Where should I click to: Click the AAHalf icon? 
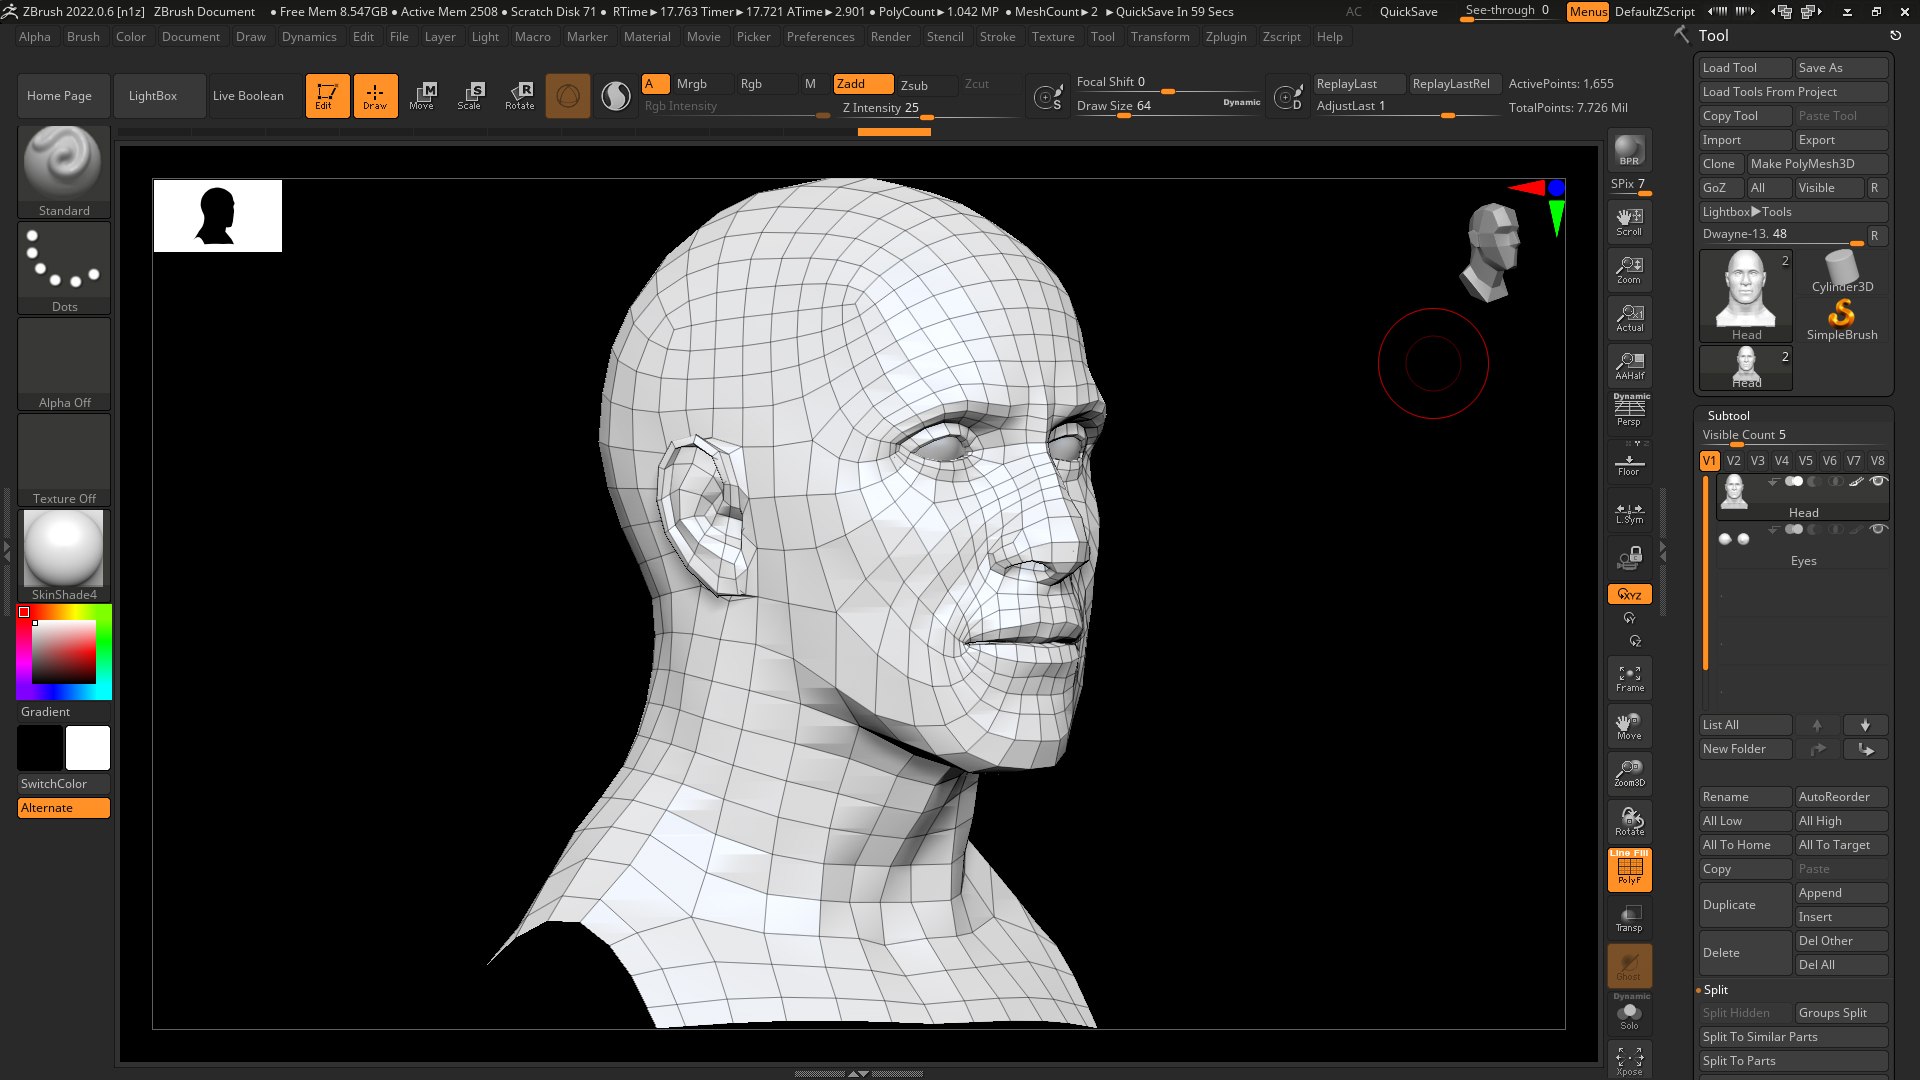1629,366
